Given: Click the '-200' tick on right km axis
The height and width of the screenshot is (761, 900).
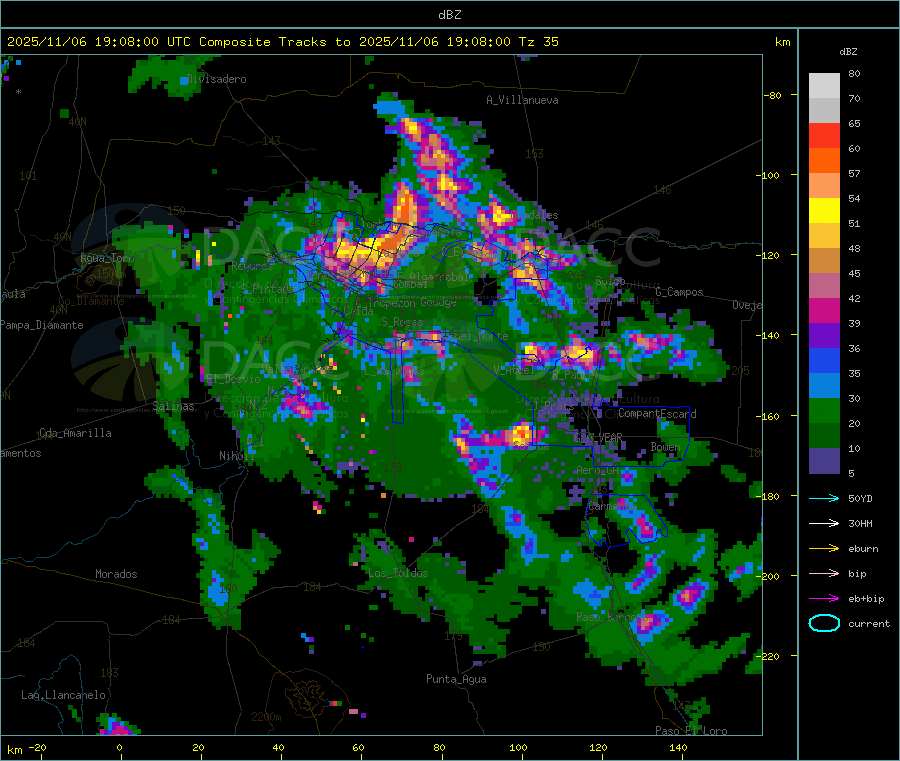Looking at the screenshot, I should pyautogui.click(x=770, y=576).
